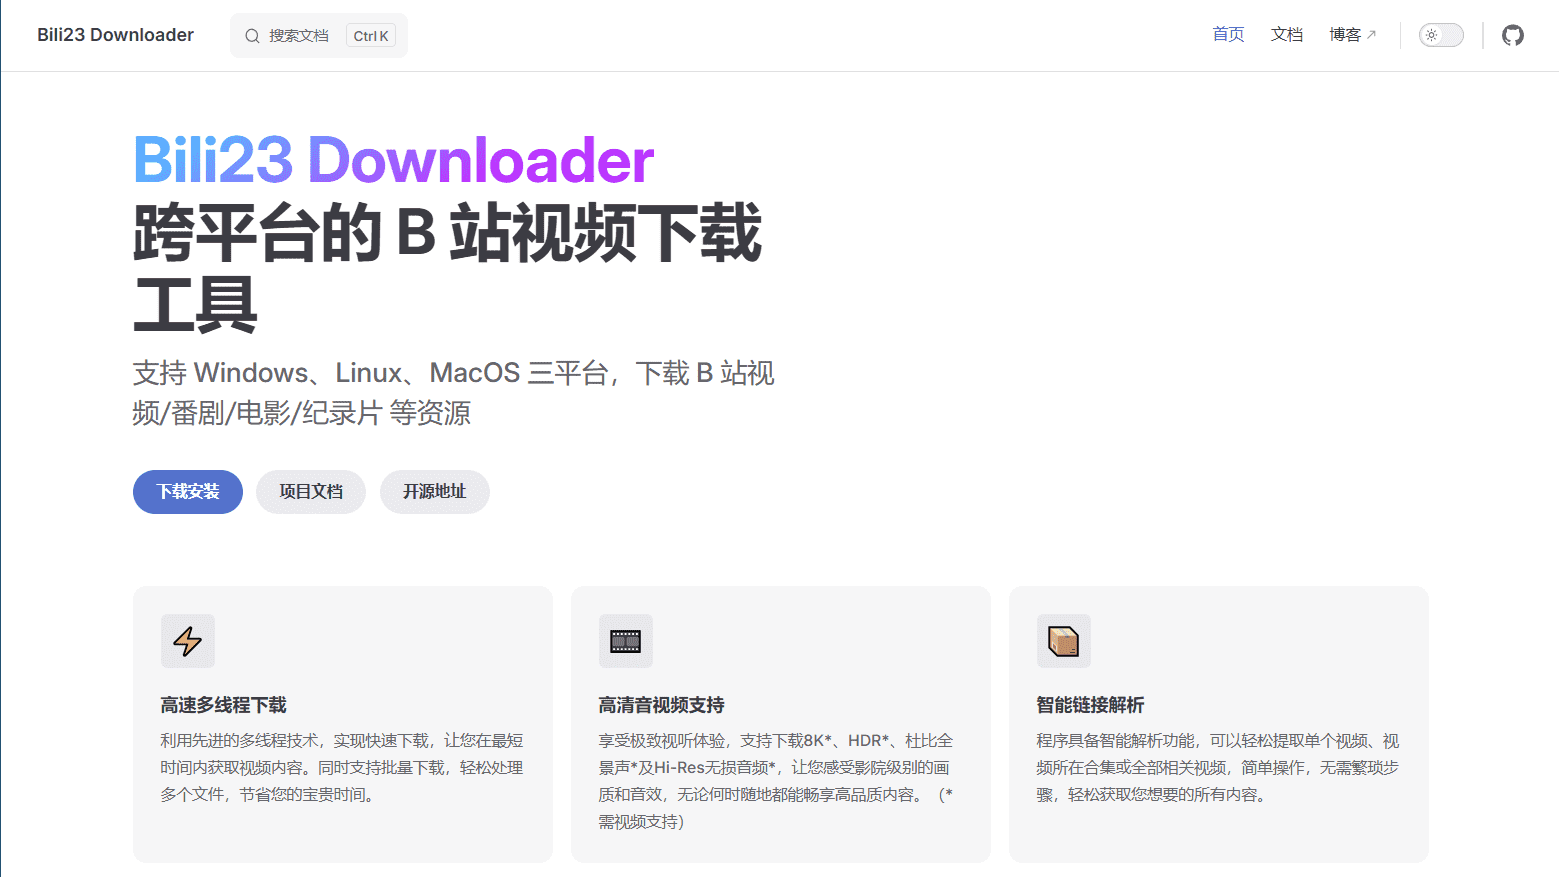
Task: Click the 下载安装 button
Action: [188, 492]
